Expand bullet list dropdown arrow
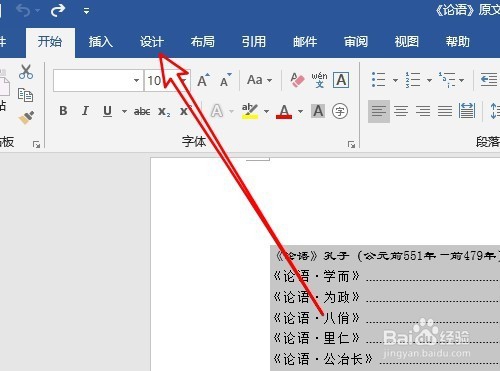500x371 pixels. (x=395, y=80)
